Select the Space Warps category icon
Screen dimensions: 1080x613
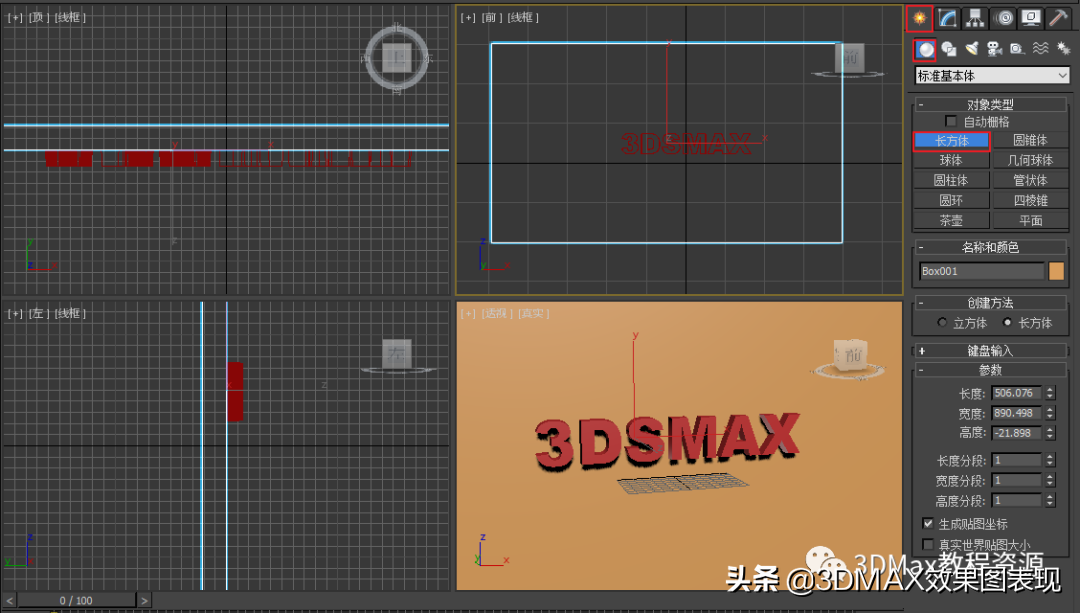pos(1040,49)
